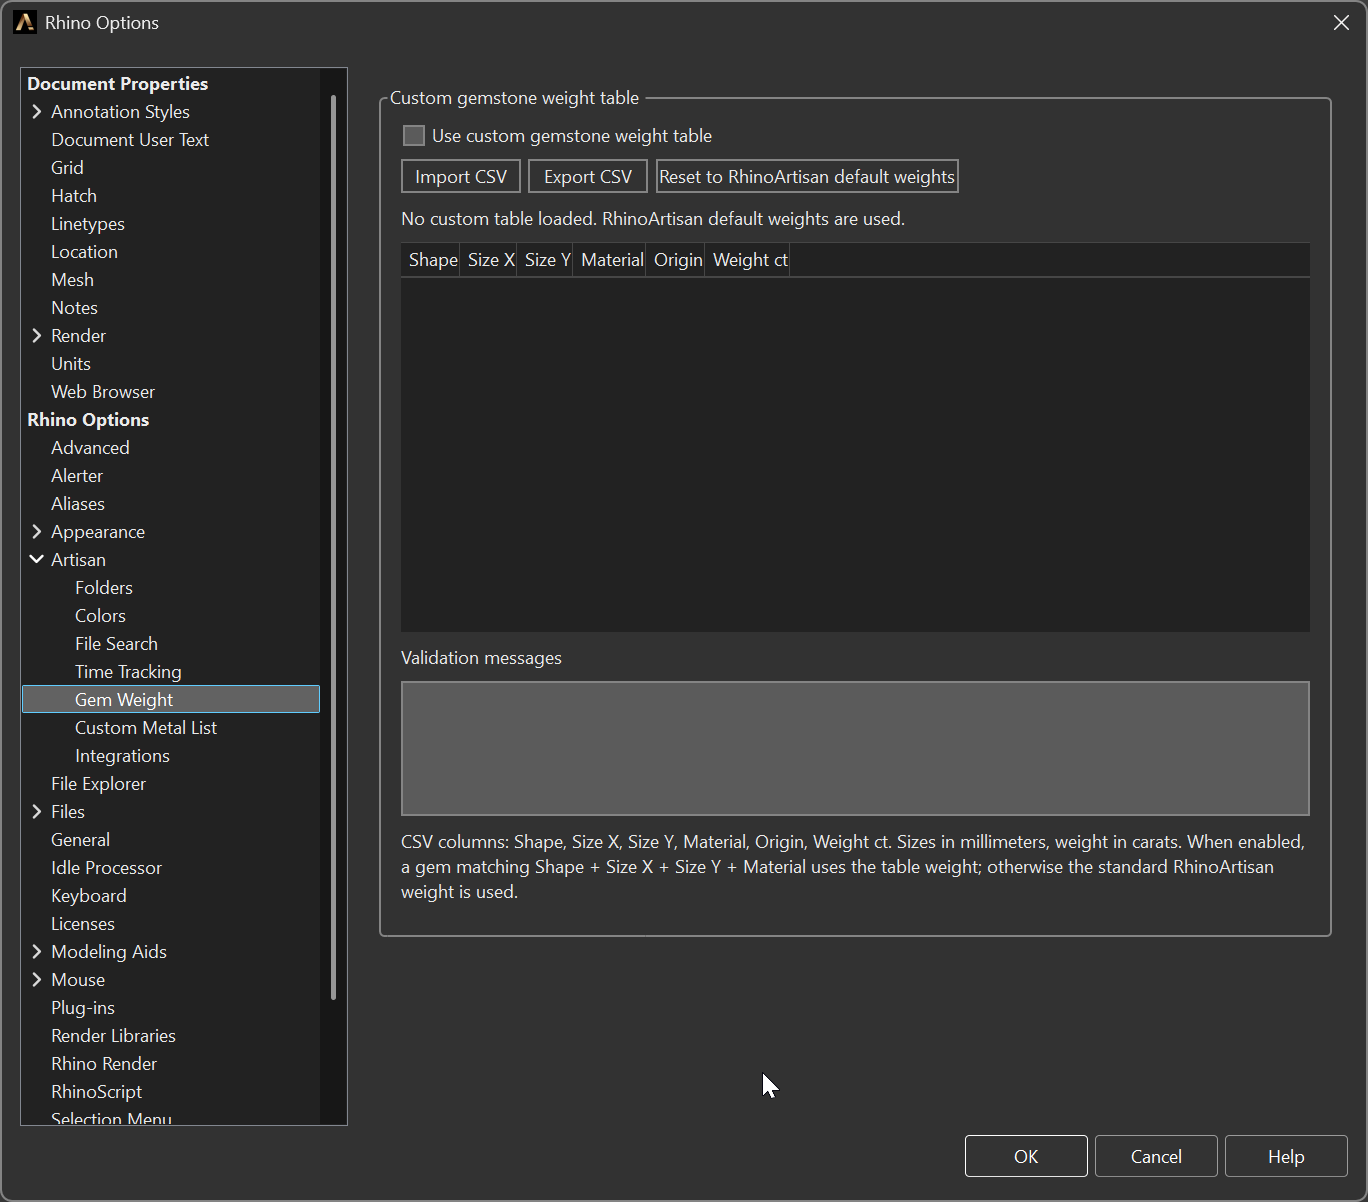Cancel the Rhino Options dialog
1368x1202 pixels.
(x=1156, y=1156)
